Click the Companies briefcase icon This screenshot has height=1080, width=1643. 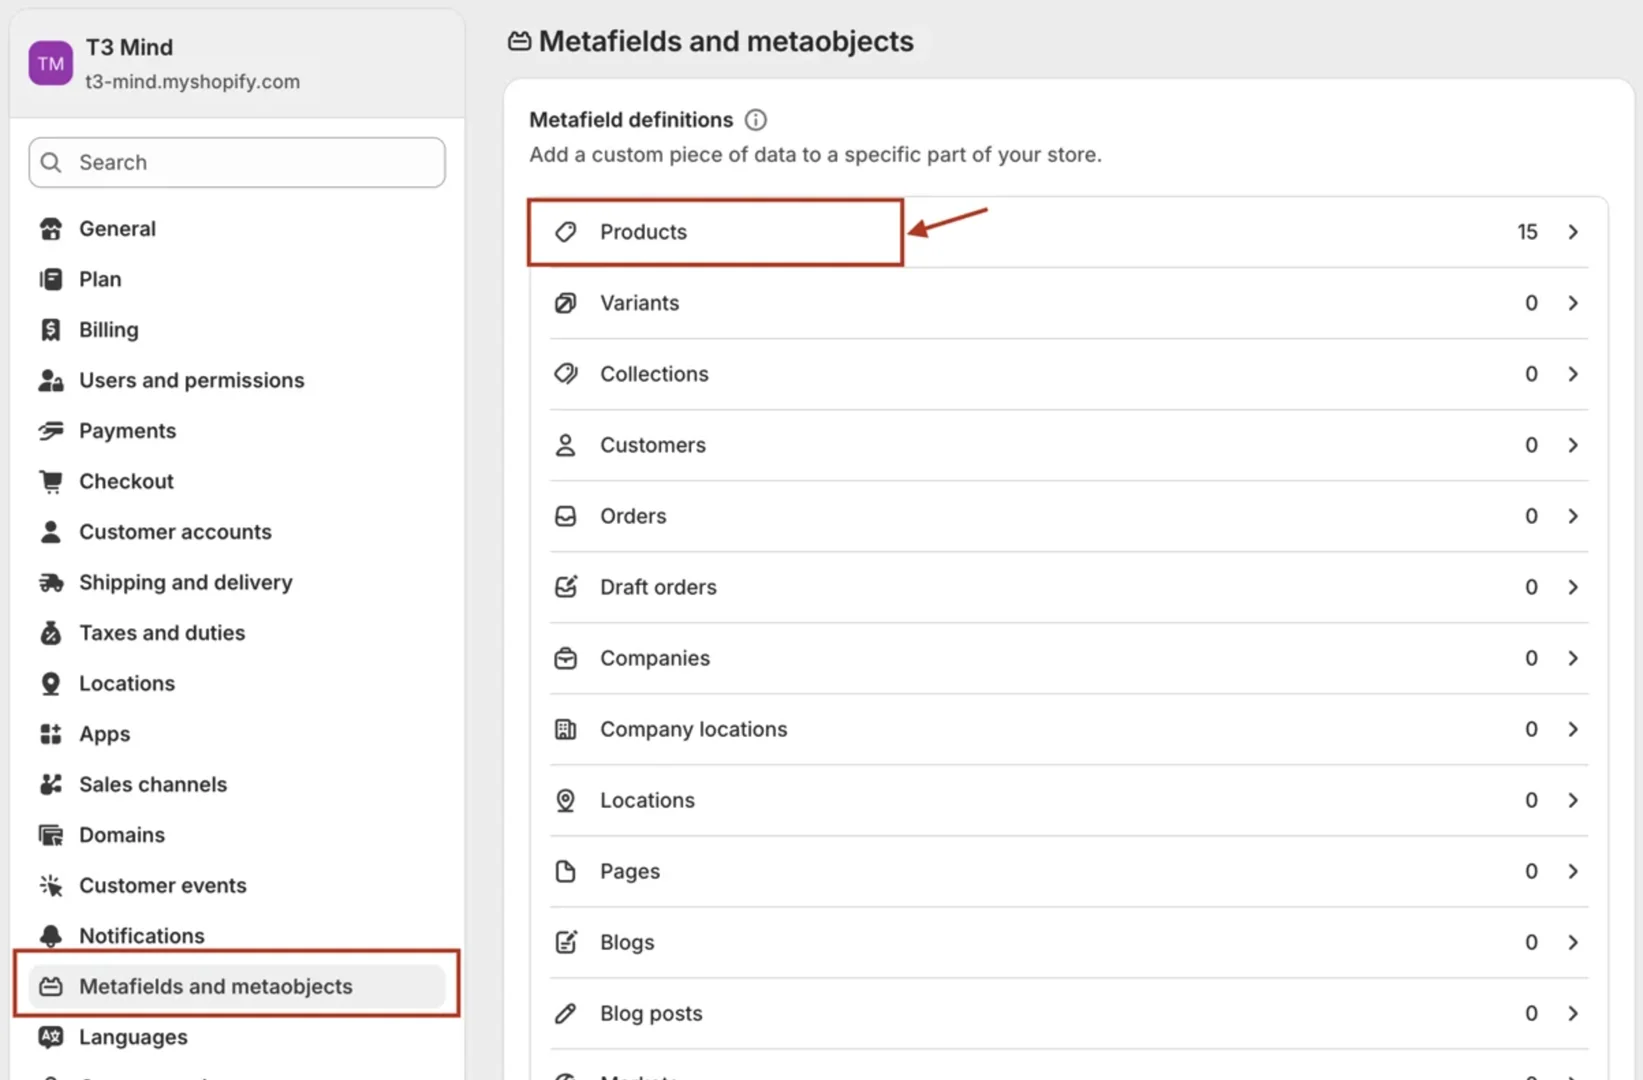tap(566, 658)
